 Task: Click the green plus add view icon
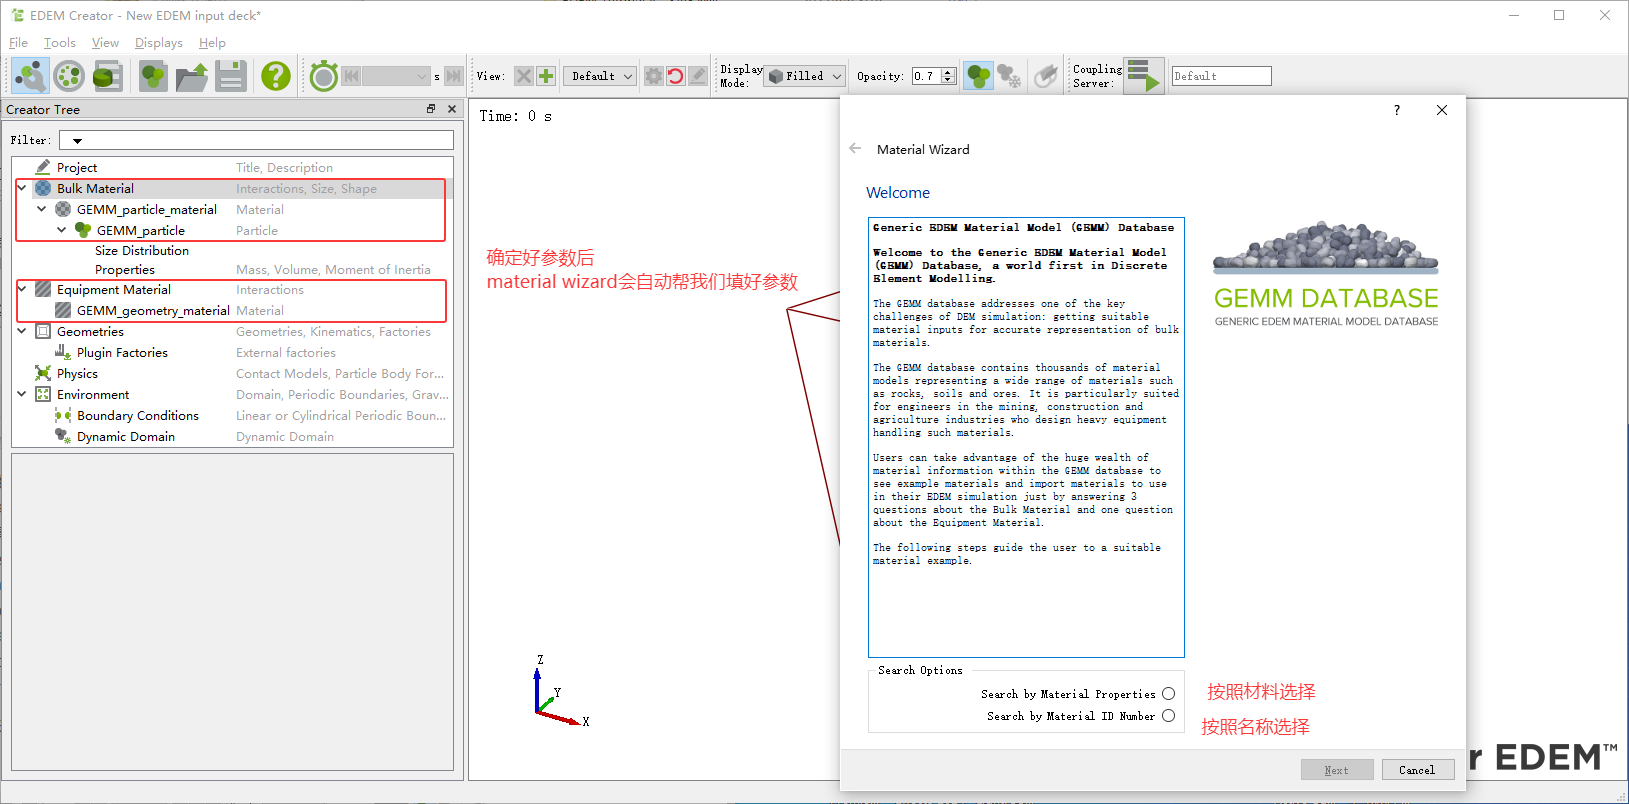click(x=546, y=76)
